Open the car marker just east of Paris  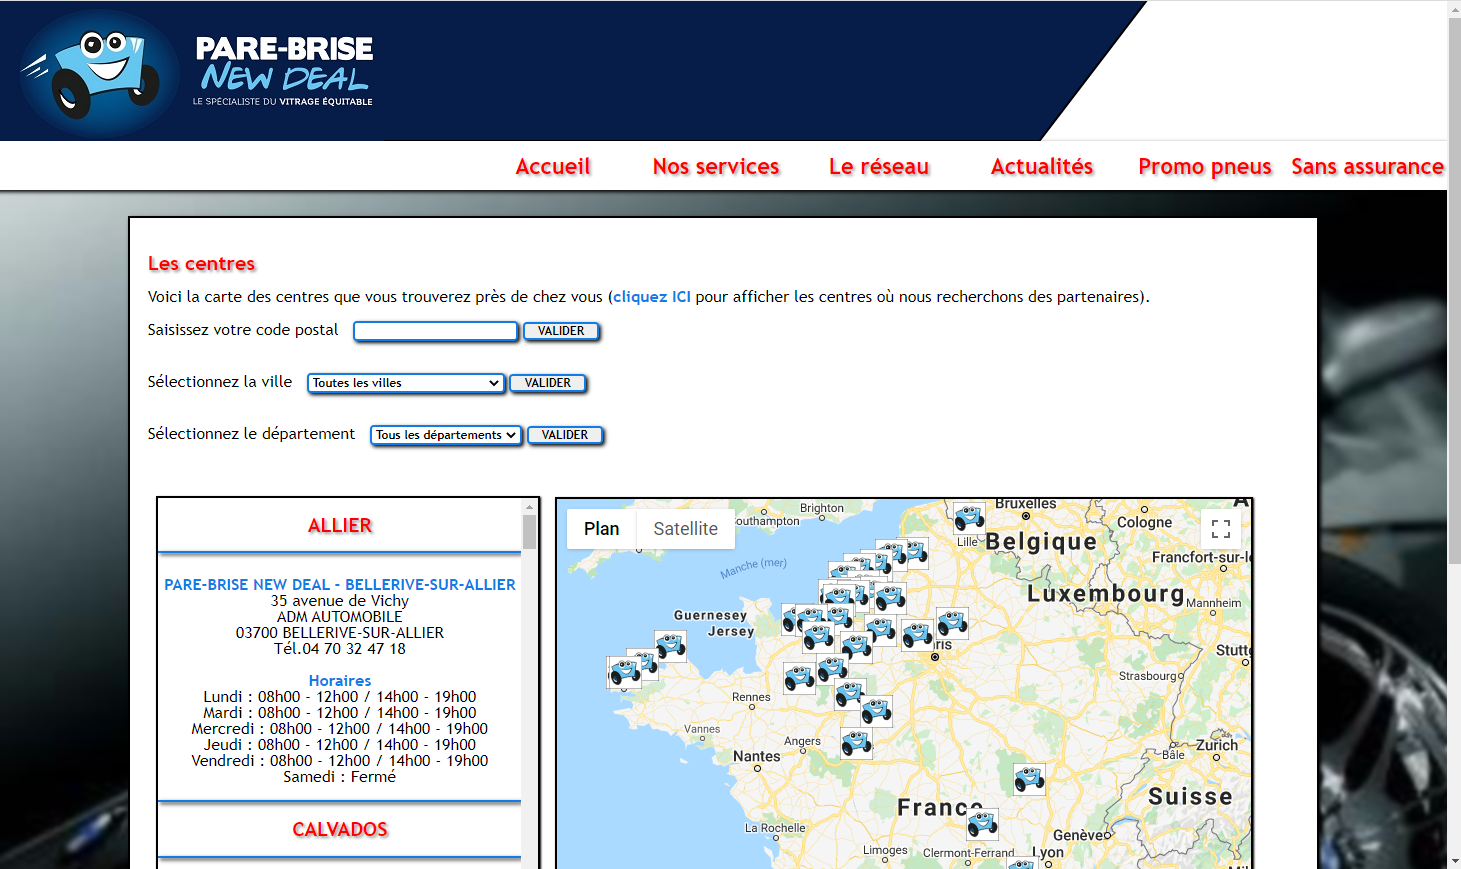(952, 623)
